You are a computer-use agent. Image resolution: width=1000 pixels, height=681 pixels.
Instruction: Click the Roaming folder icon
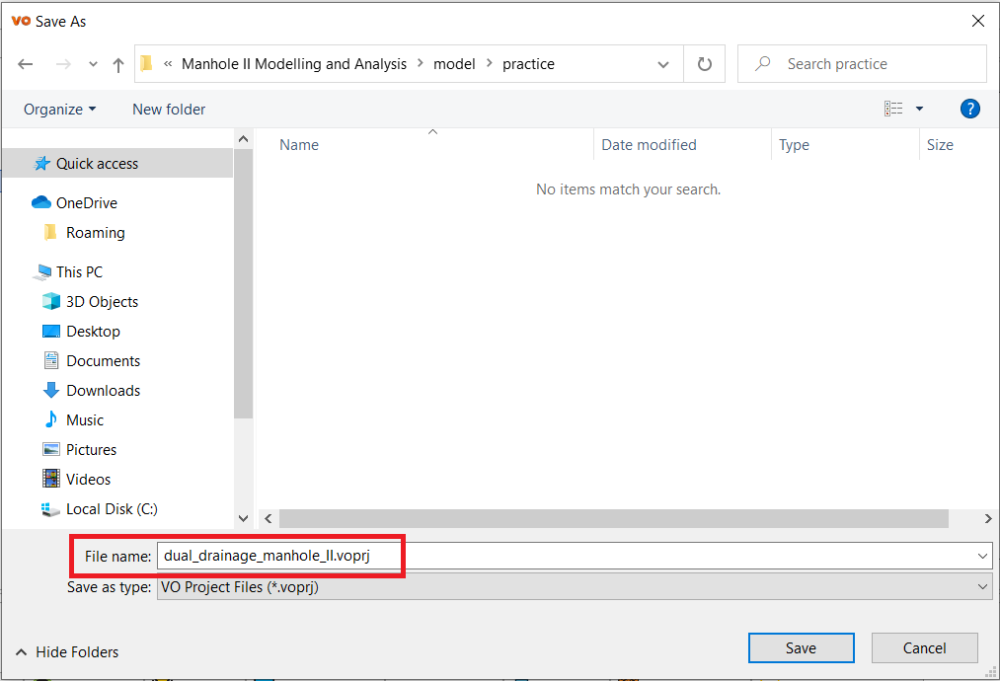pyautogui.click(x=50, y=232)
